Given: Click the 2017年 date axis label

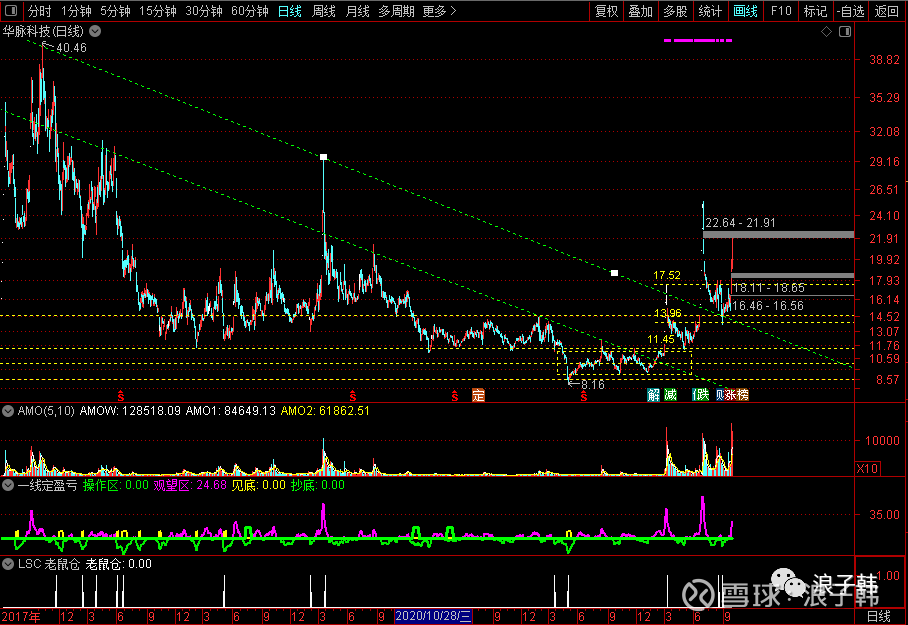Looking at the screenshot, I should coord(21,616).
